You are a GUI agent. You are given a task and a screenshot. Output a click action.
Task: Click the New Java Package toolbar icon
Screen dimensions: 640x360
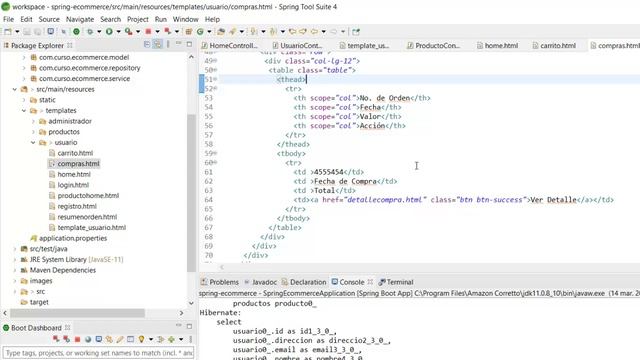click(189, 31)
